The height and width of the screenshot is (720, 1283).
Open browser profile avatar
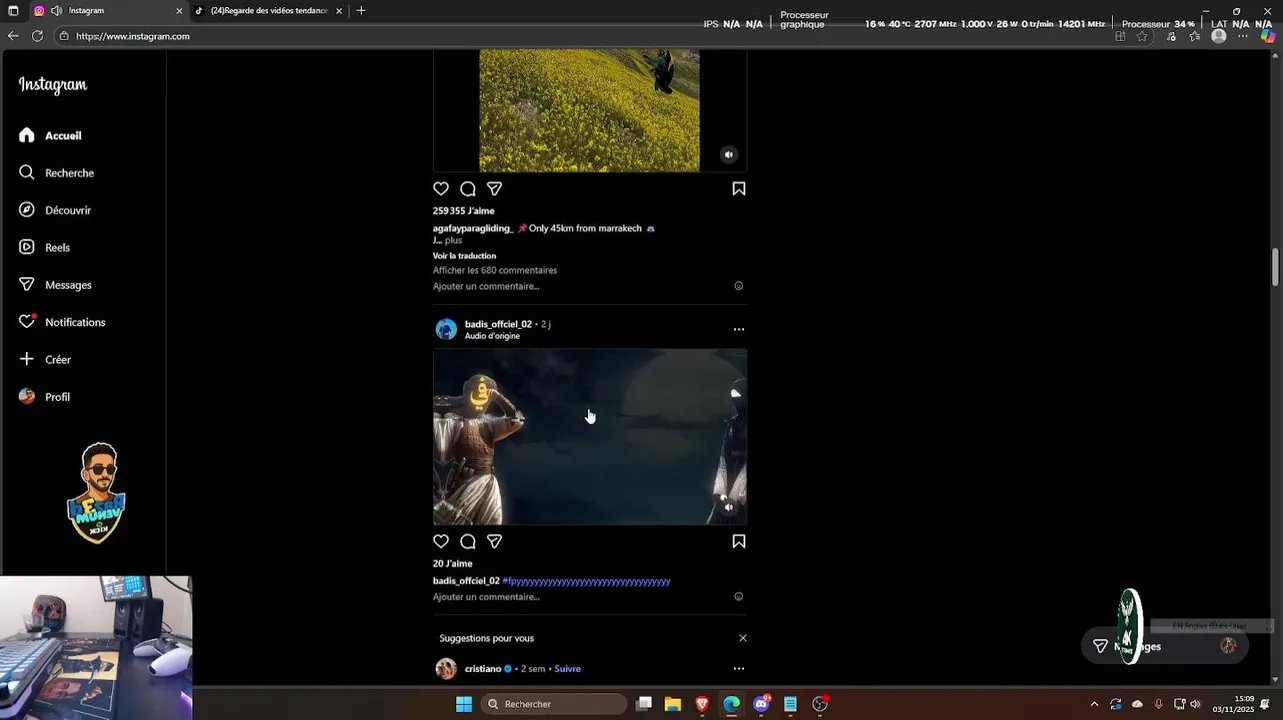1218,36
